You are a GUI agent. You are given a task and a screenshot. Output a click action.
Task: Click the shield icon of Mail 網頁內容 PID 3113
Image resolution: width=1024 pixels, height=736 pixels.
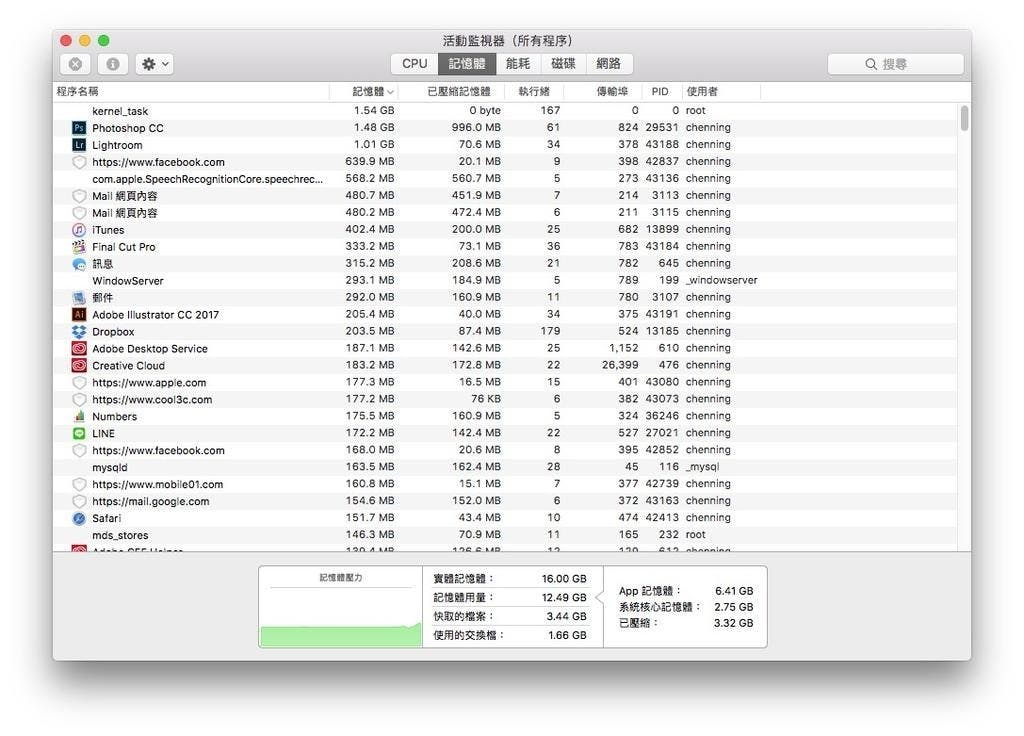(79, 196)
